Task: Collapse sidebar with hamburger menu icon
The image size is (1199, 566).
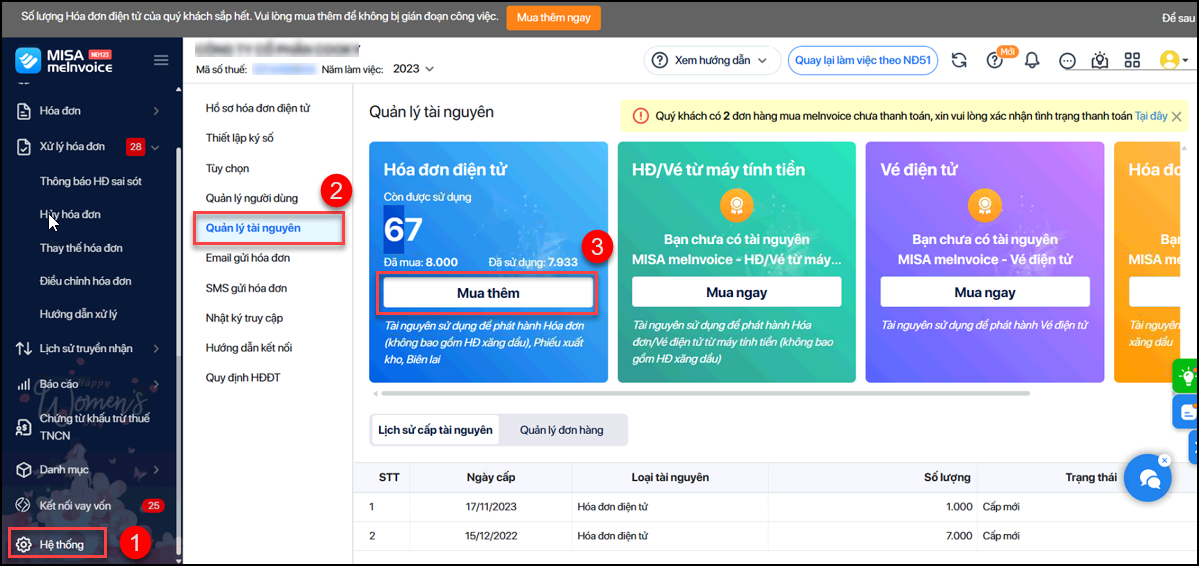Action: point(161,61)
